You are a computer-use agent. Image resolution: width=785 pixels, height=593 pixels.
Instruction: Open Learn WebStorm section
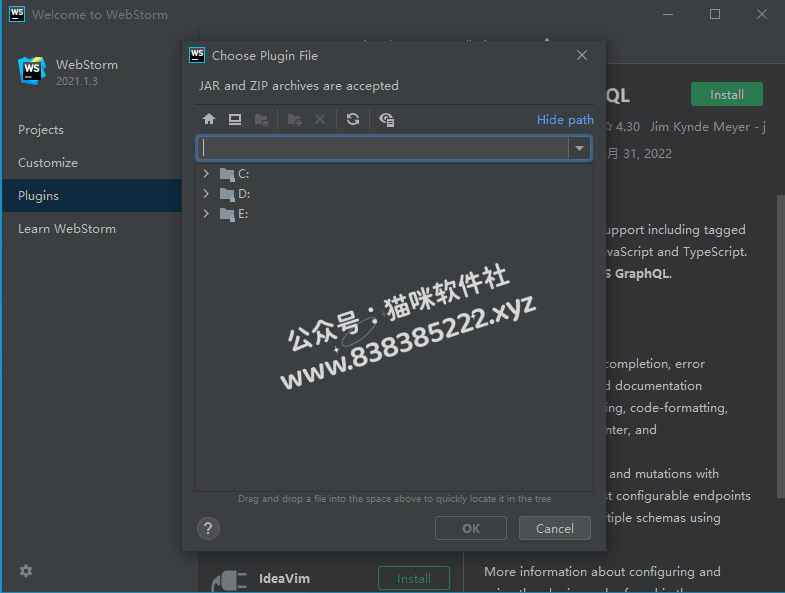pos(67,229)
